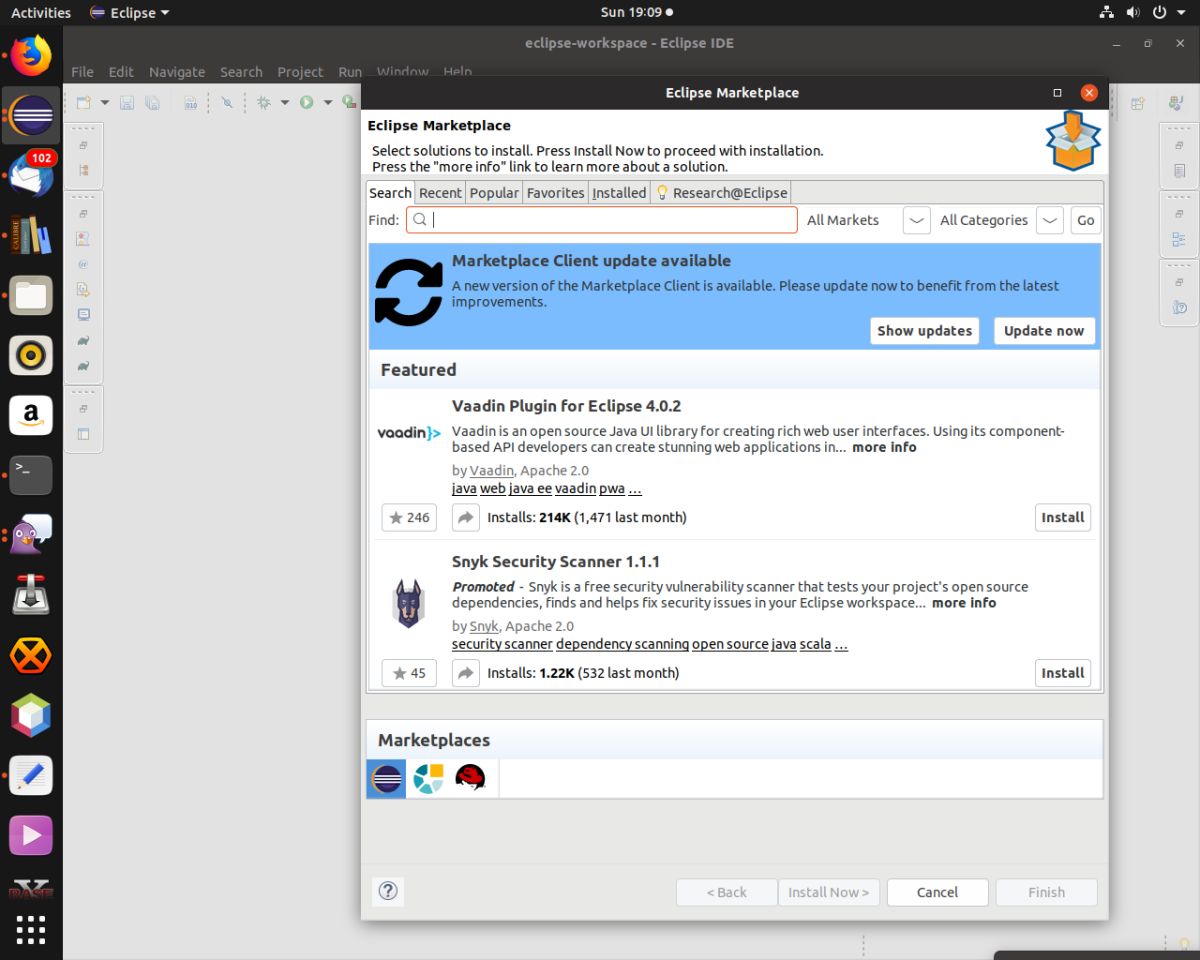This screenshot has width=1200, height=960.
Task: Expand the All Markets dropdown arrow
Action: [917, 220]
